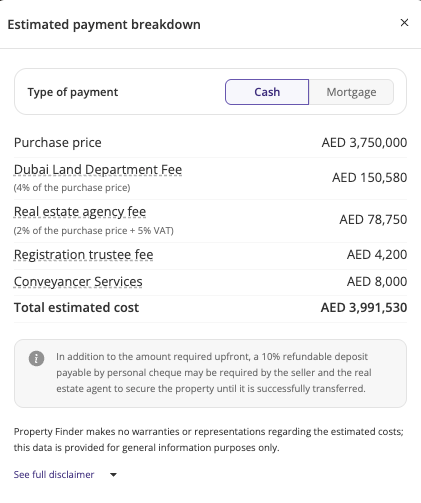
Task: Click the AED 4,200 trustee fee amount
Action: (377, 255)
